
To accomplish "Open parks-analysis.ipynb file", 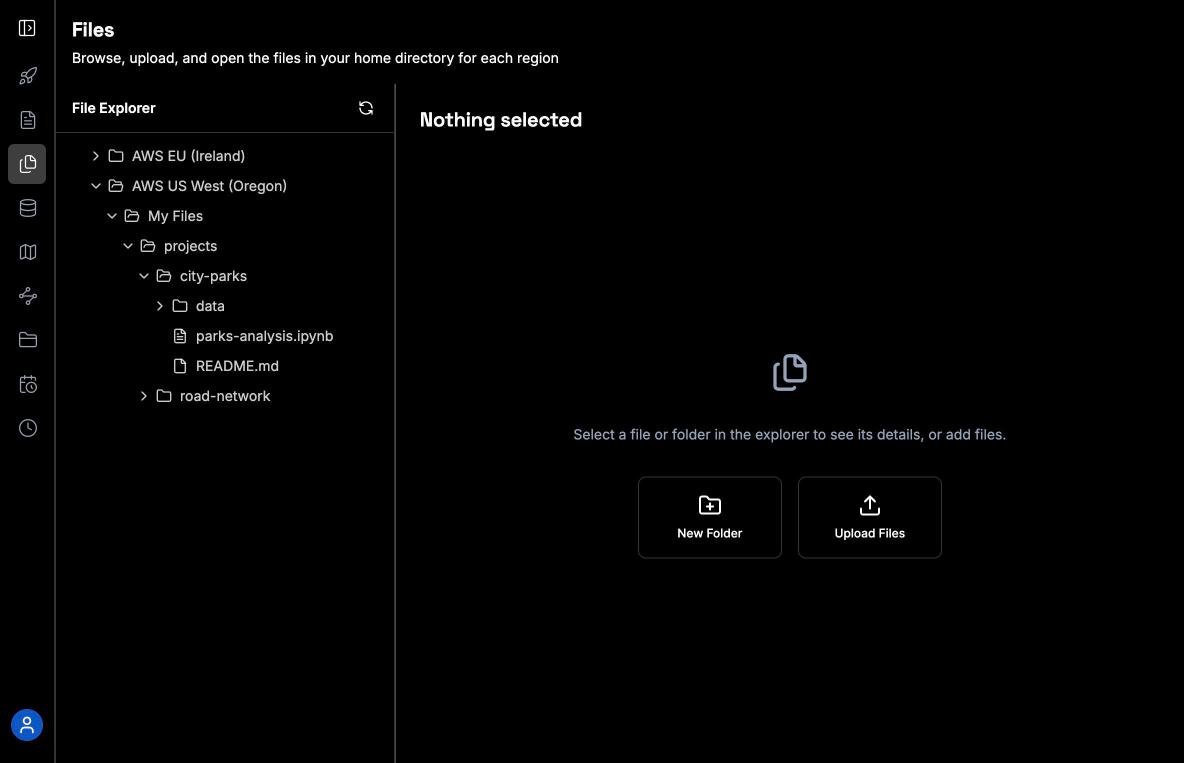I will coord(264,336).
